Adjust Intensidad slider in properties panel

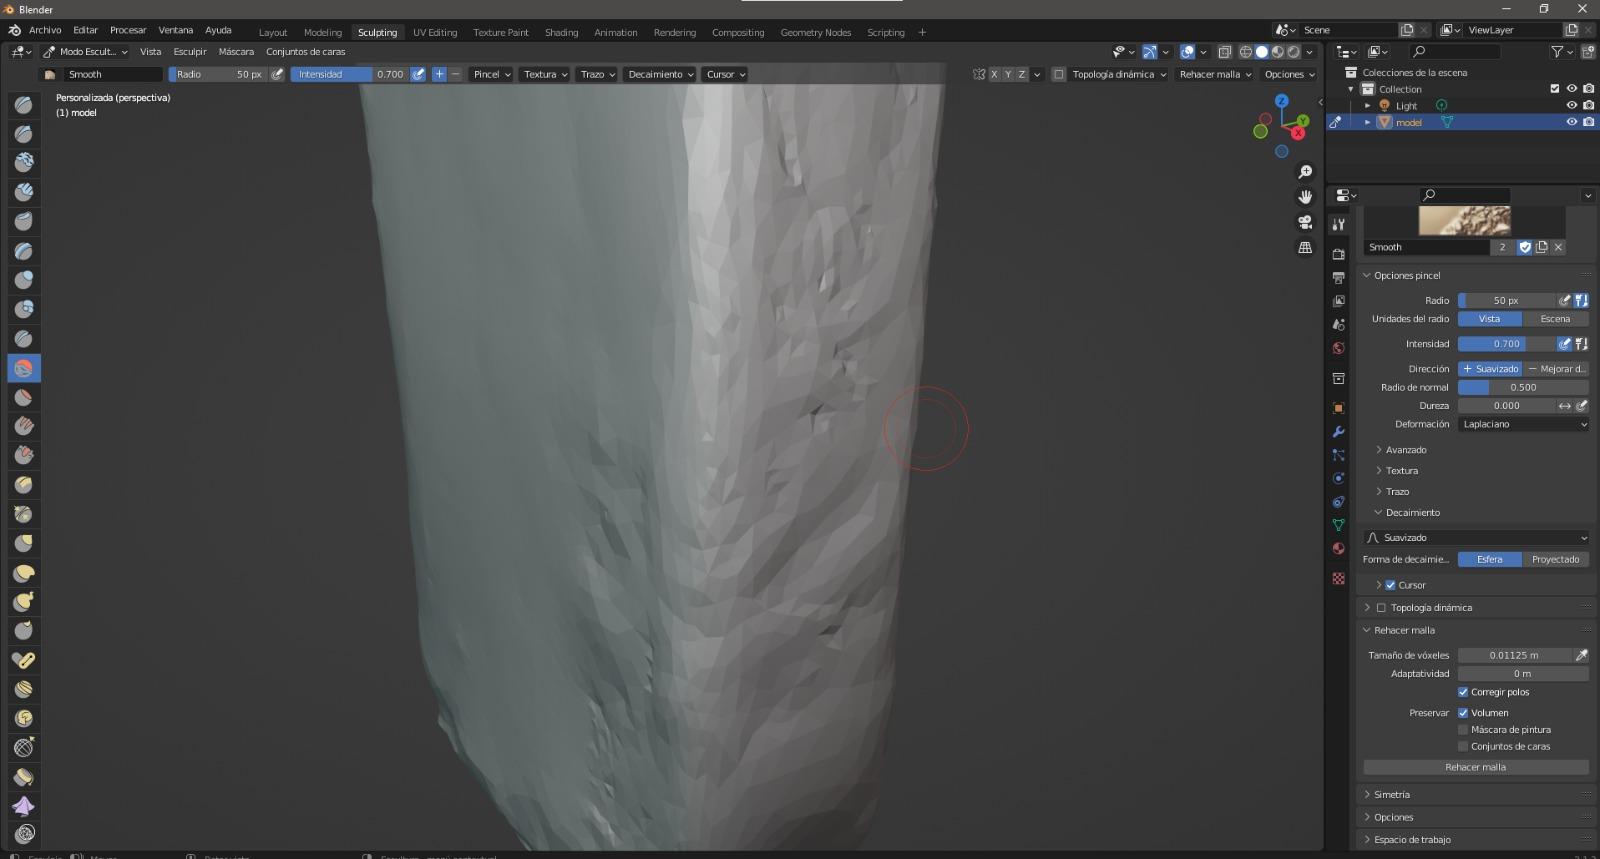pos(1506,344)
